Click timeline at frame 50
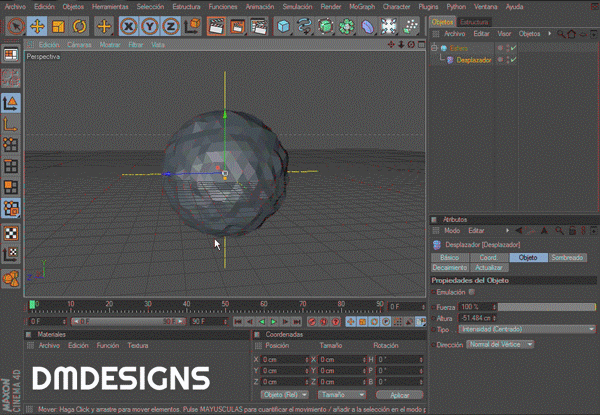 [x=225, y=306]
